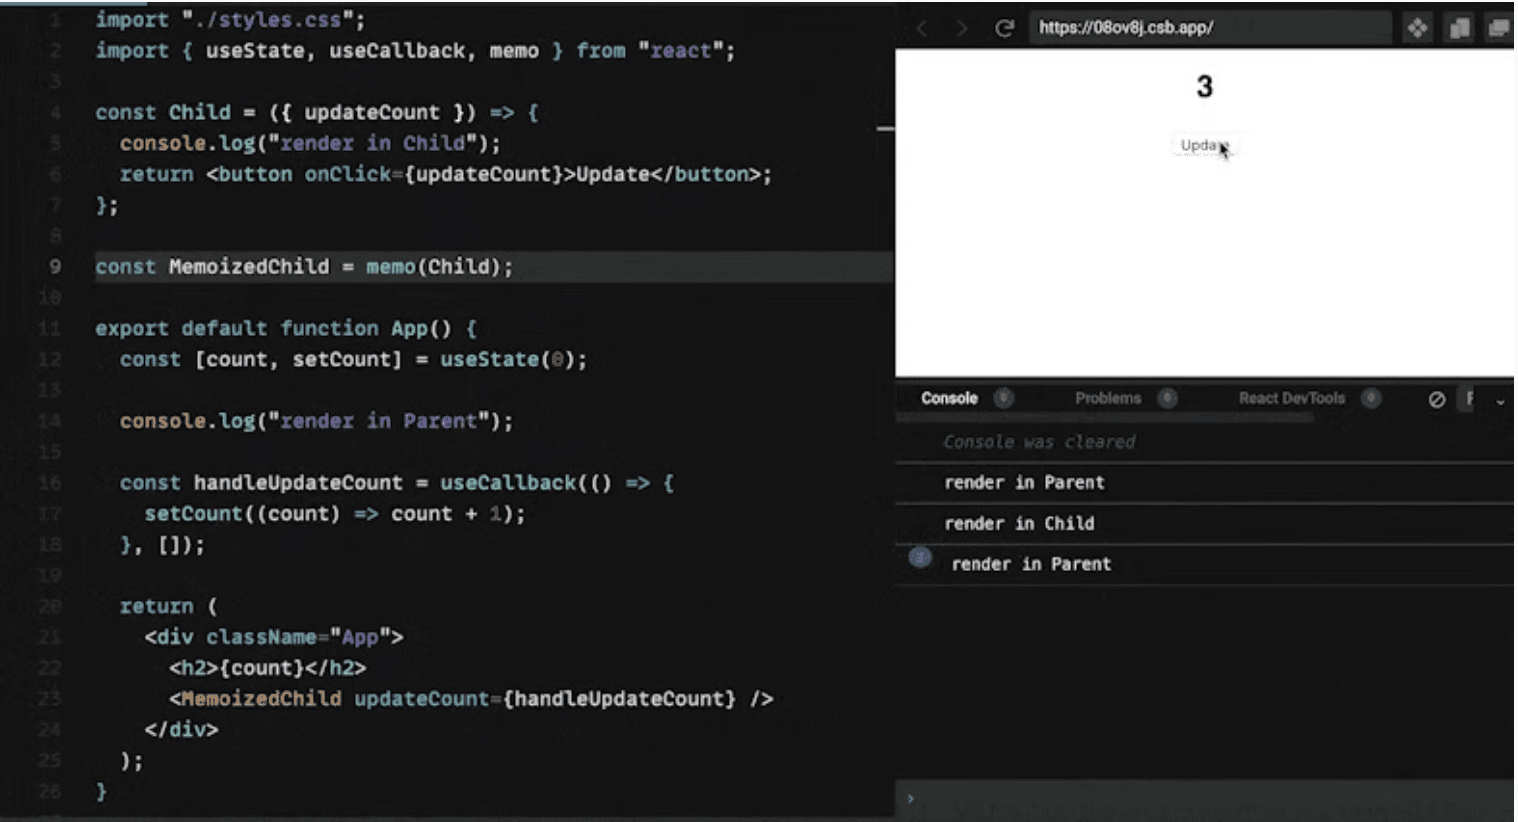The height and width of the screenshot is (822, 1518).
Task: Click the count heading showing 3
Action: [x=1205, y=88]
